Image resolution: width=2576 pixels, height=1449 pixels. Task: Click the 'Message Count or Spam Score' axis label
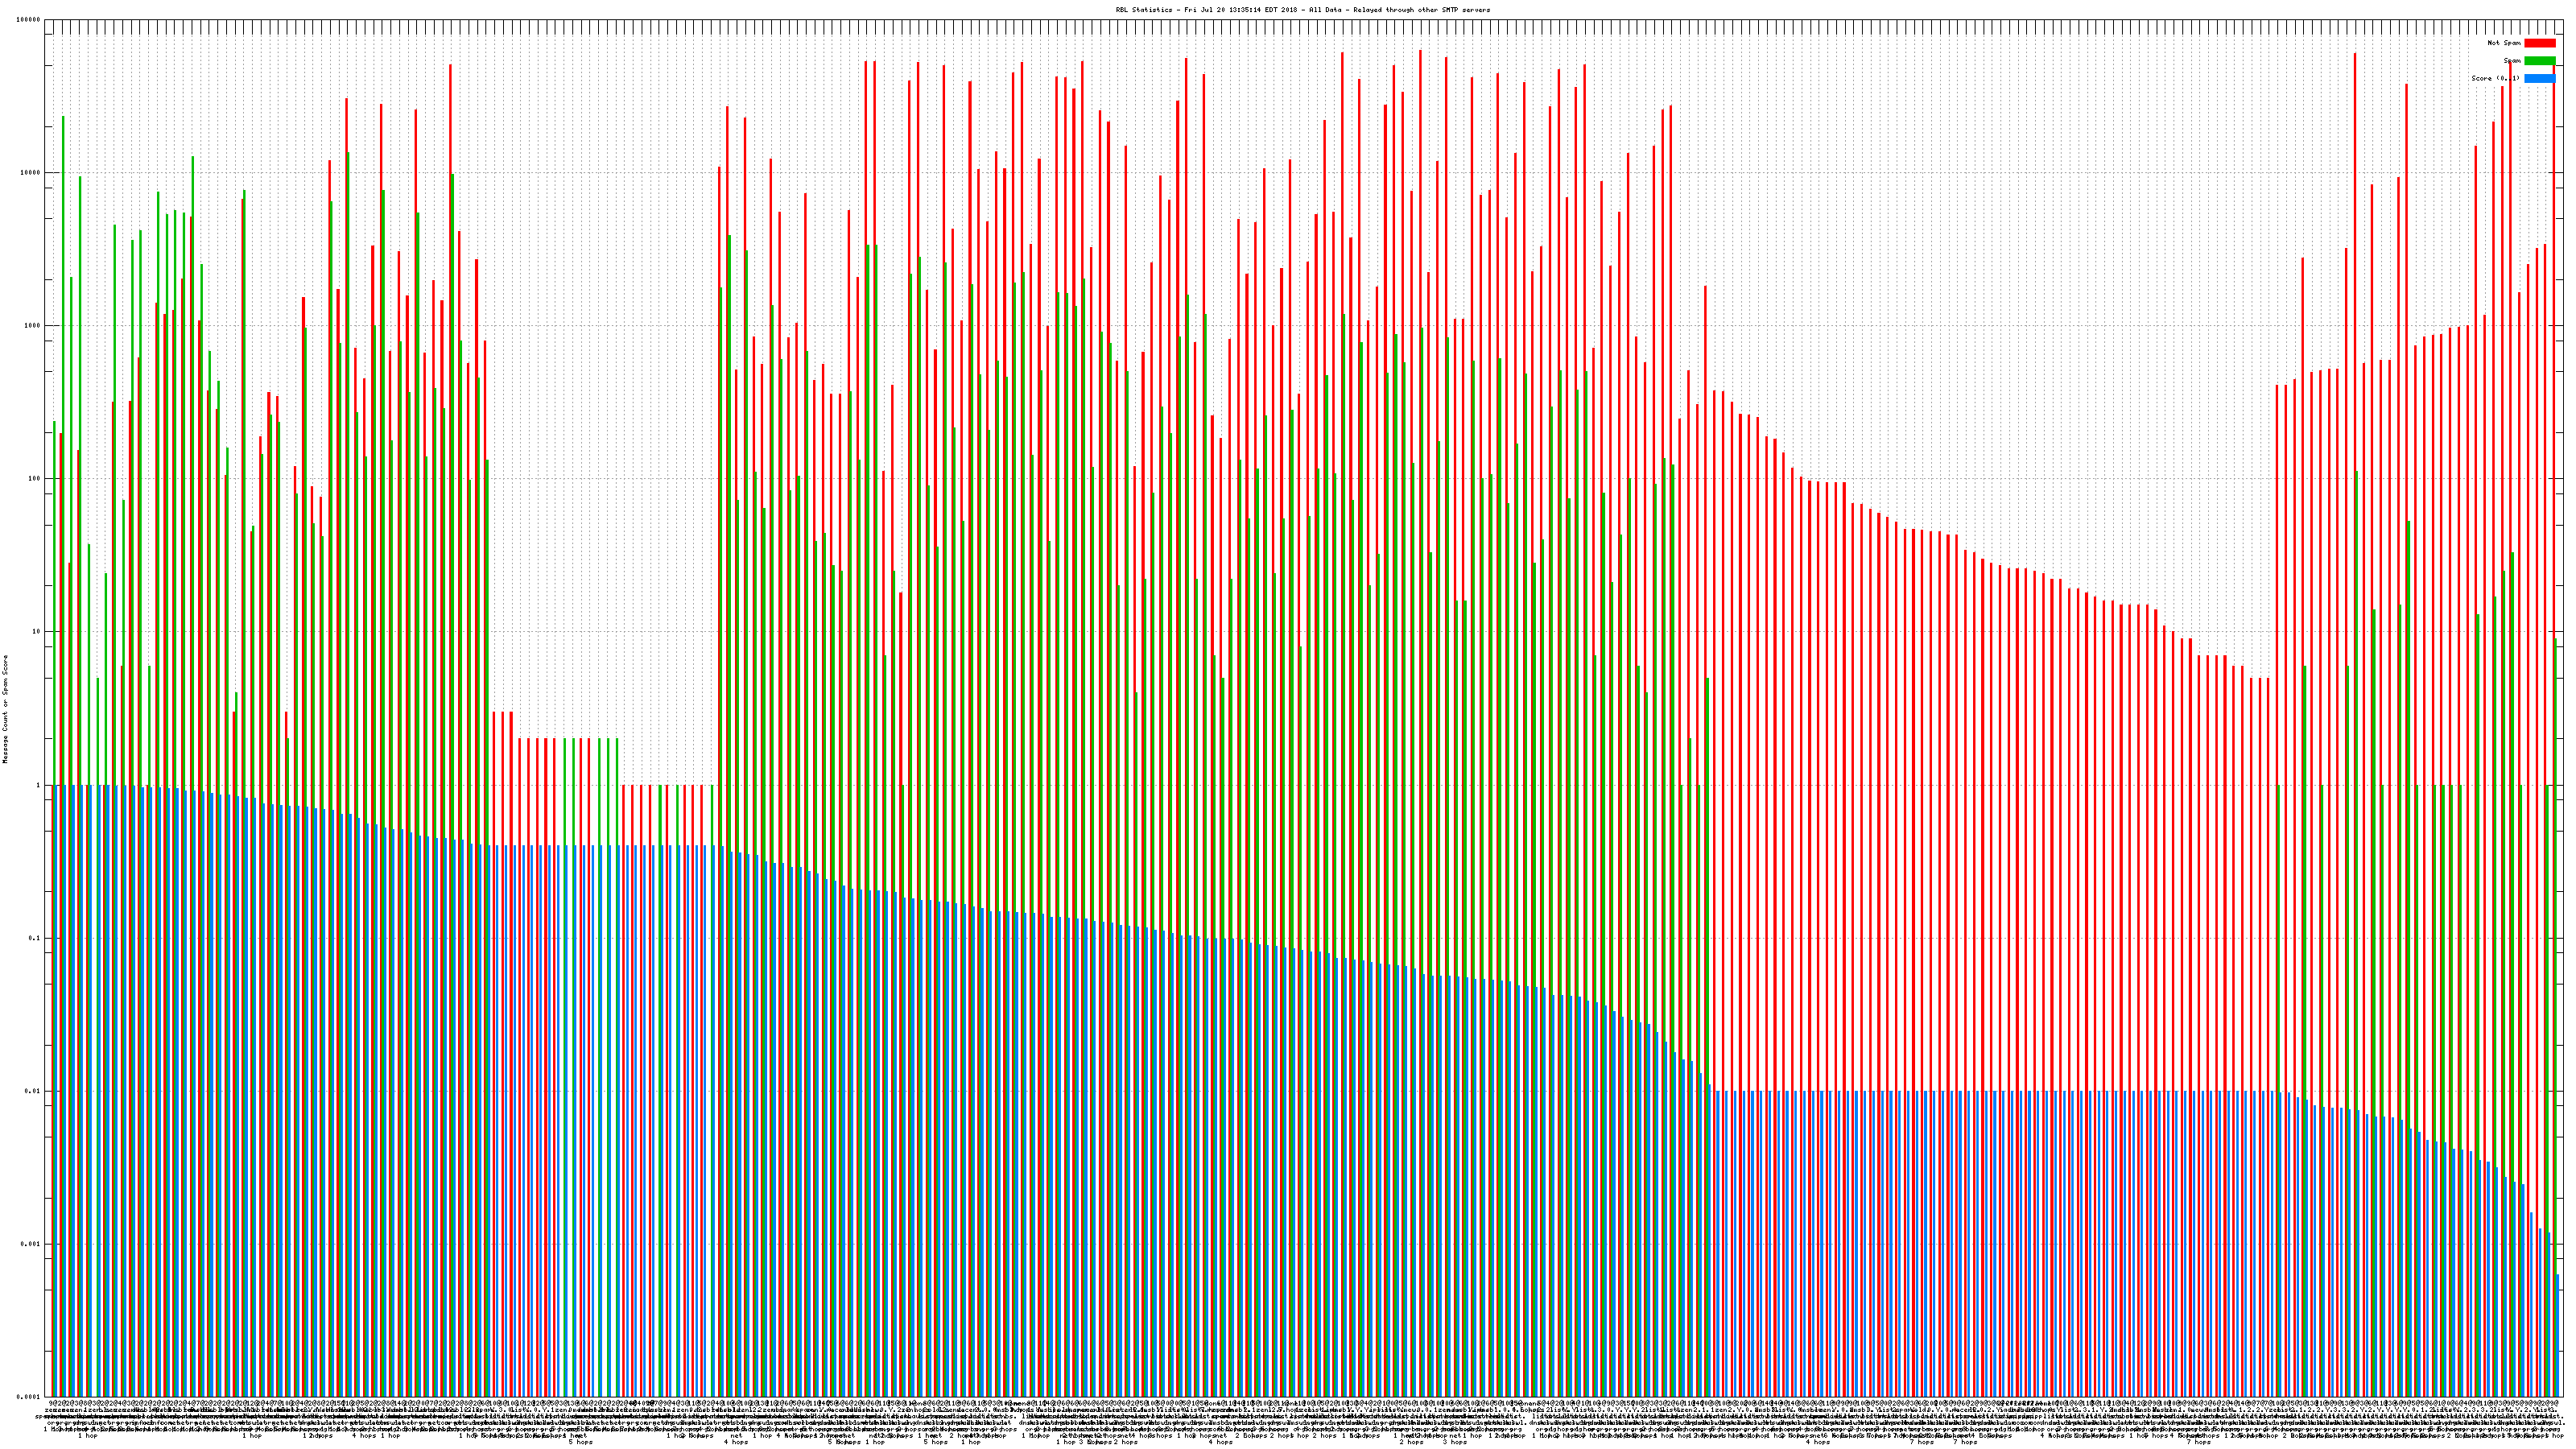pos(5,709)
